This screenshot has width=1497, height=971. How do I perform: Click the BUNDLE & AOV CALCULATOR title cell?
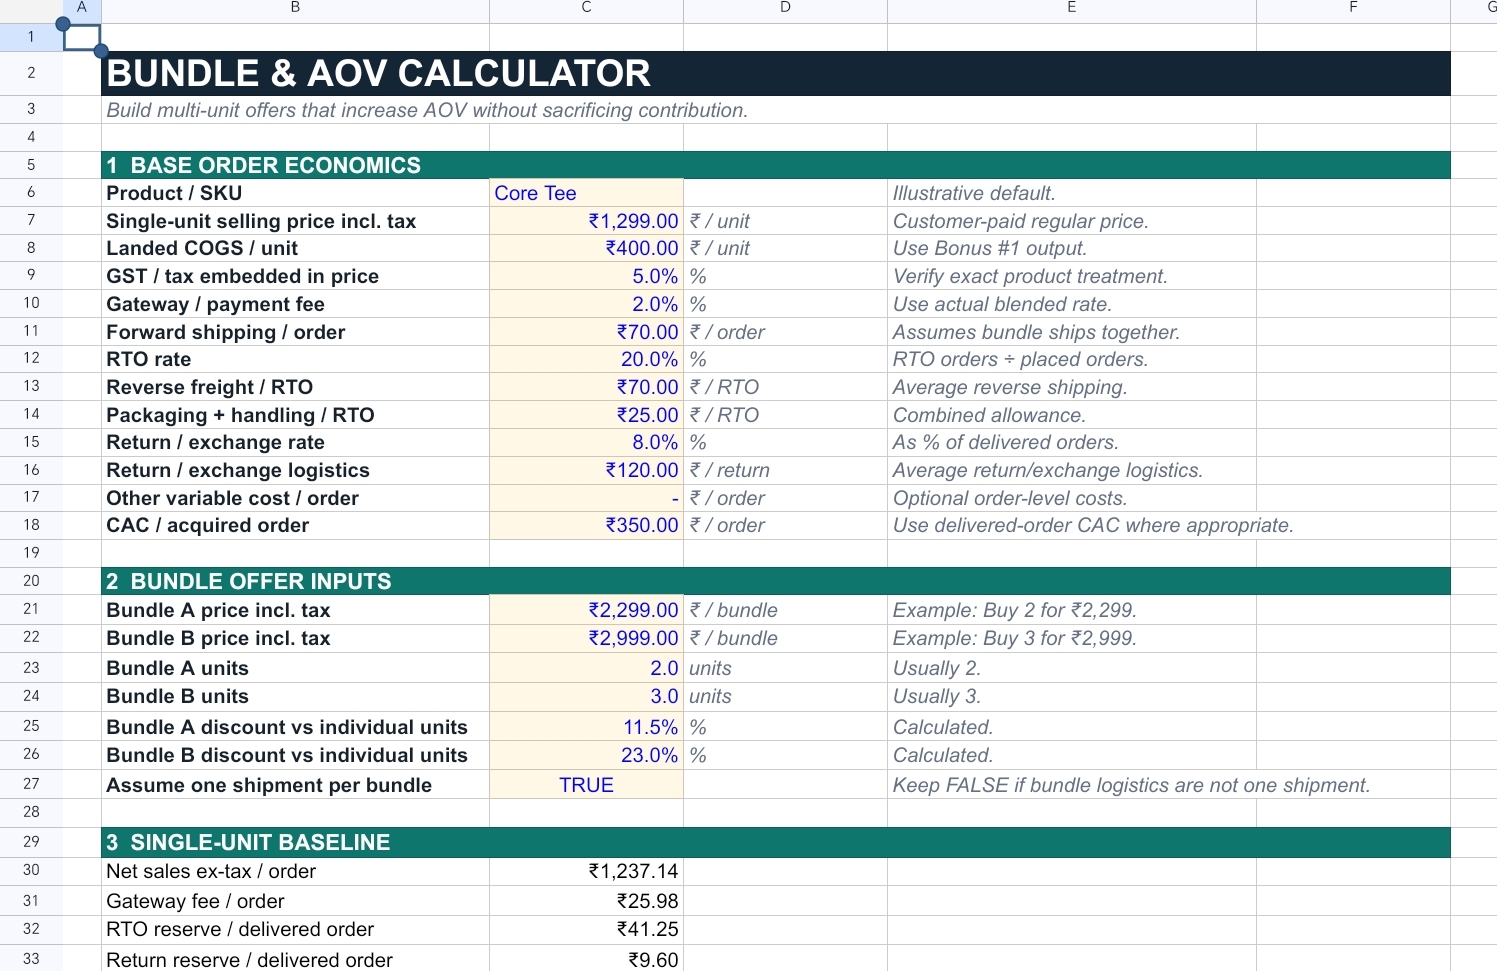[x=776, y=73]
